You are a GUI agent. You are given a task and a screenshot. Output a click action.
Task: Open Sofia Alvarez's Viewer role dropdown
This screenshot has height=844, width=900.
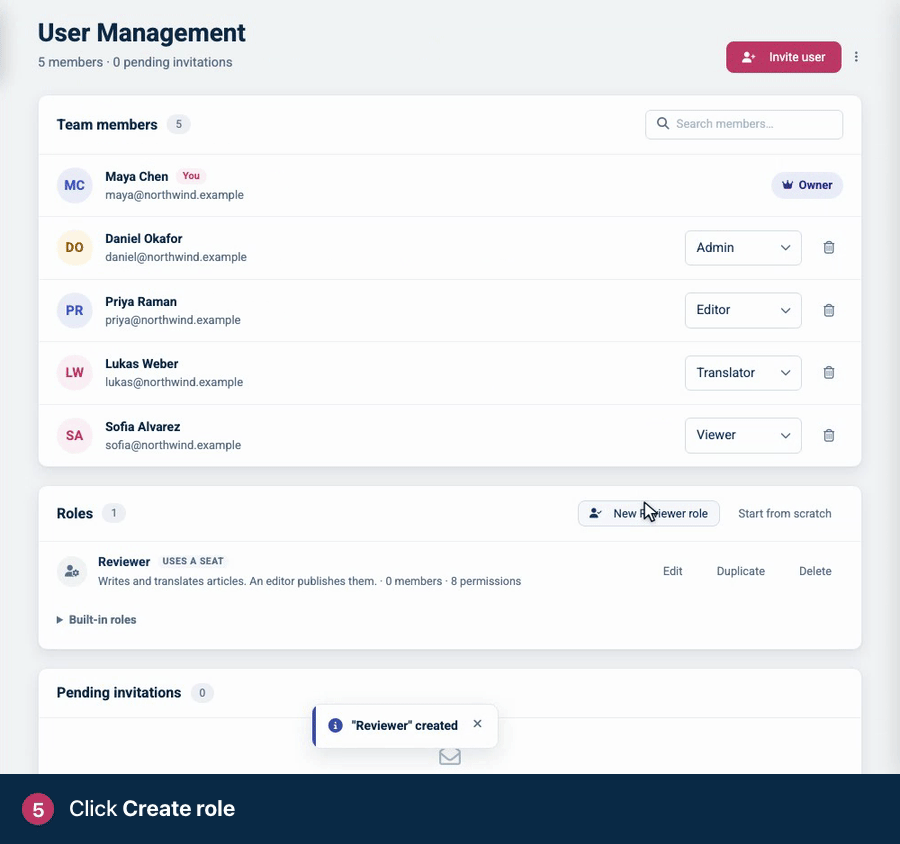[743, 435]
